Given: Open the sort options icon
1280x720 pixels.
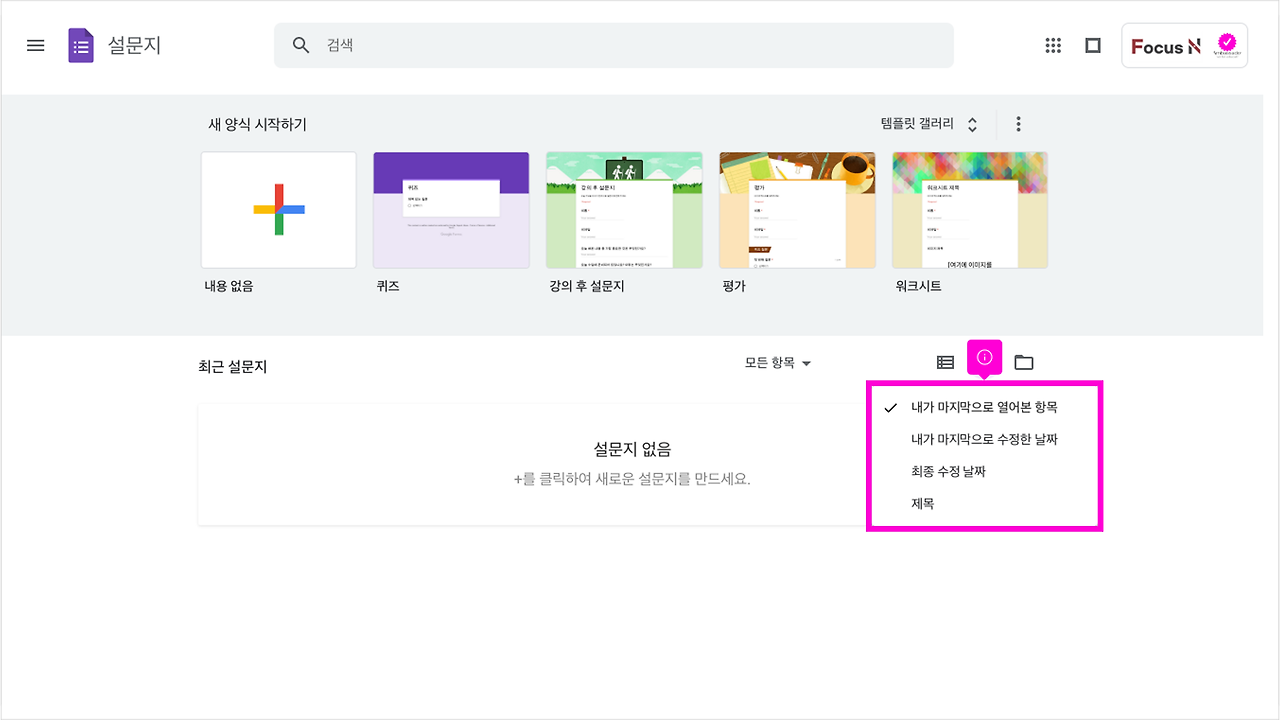Looking at the screenshot, I should 986,360.
